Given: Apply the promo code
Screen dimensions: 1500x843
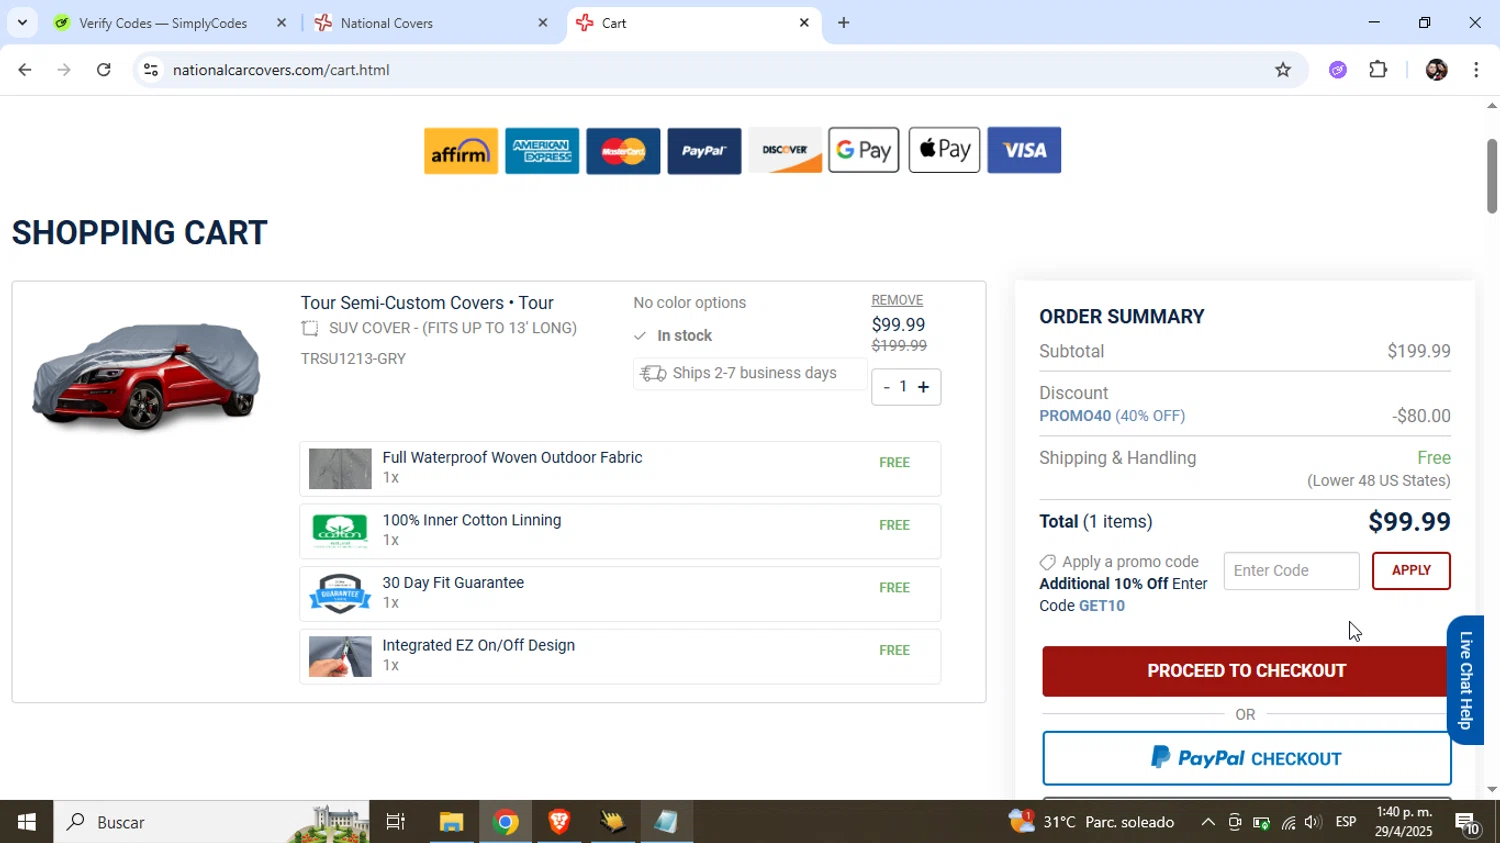Looking at the screenshot, I should point(1411,571).
